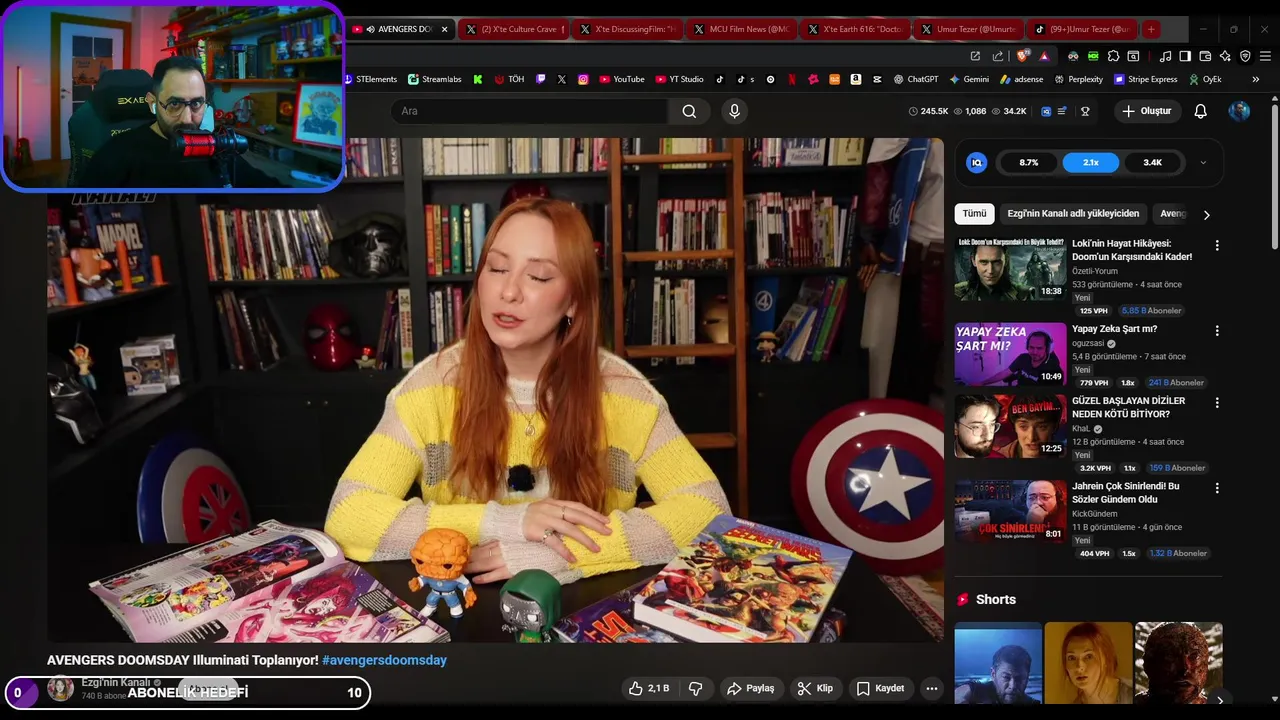Open the Netflix bookmark icon
Viewport: 1280px width, 720px height.
[x=791, y=79]
